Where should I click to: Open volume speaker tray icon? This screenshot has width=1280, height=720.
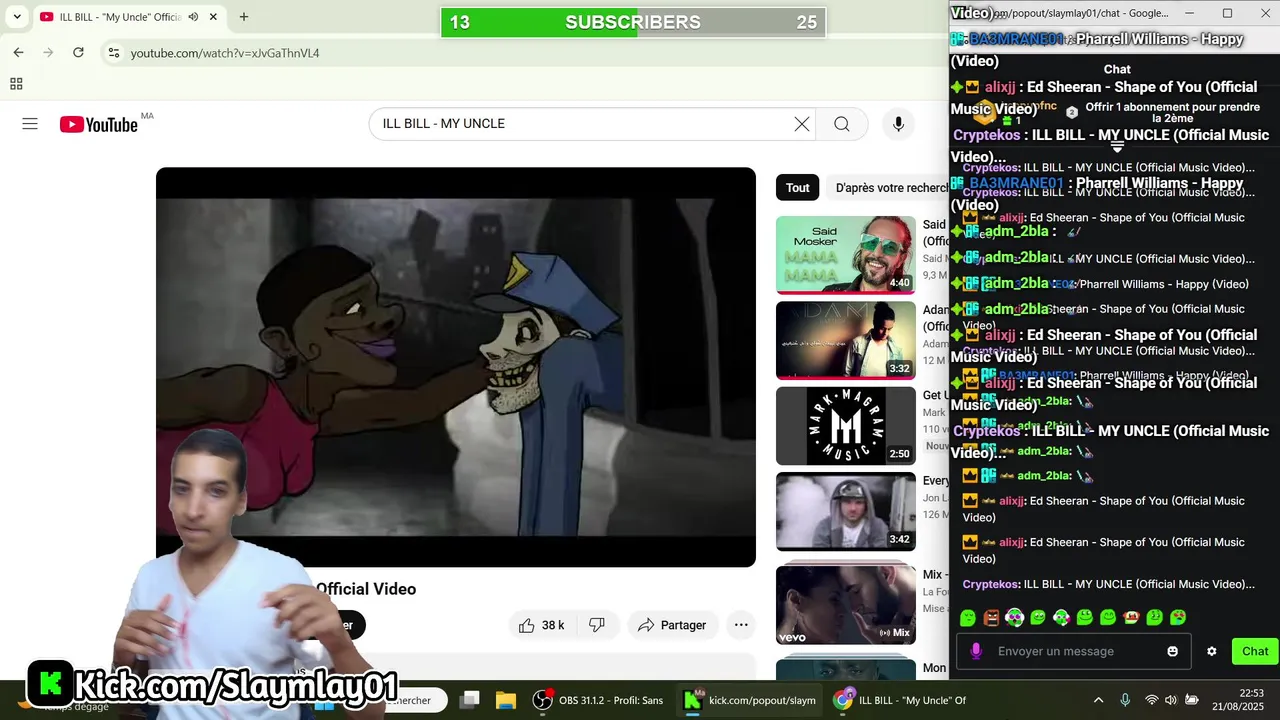click(x=1171, y=700)
